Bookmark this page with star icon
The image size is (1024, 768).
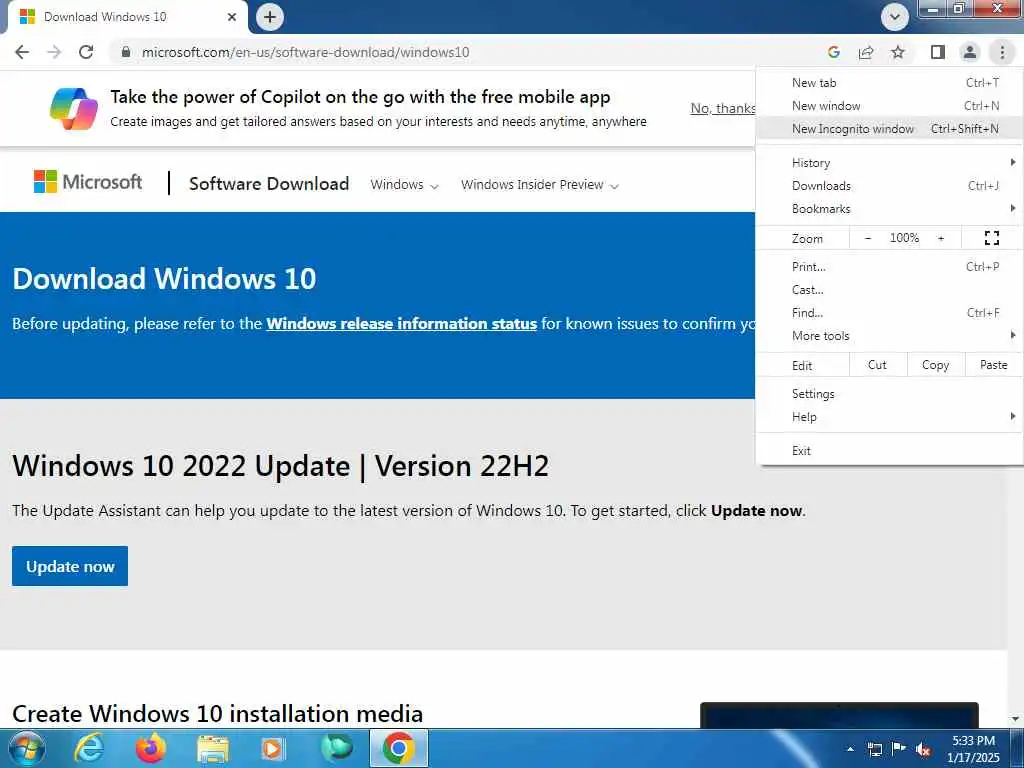click(x=898, y=52)
